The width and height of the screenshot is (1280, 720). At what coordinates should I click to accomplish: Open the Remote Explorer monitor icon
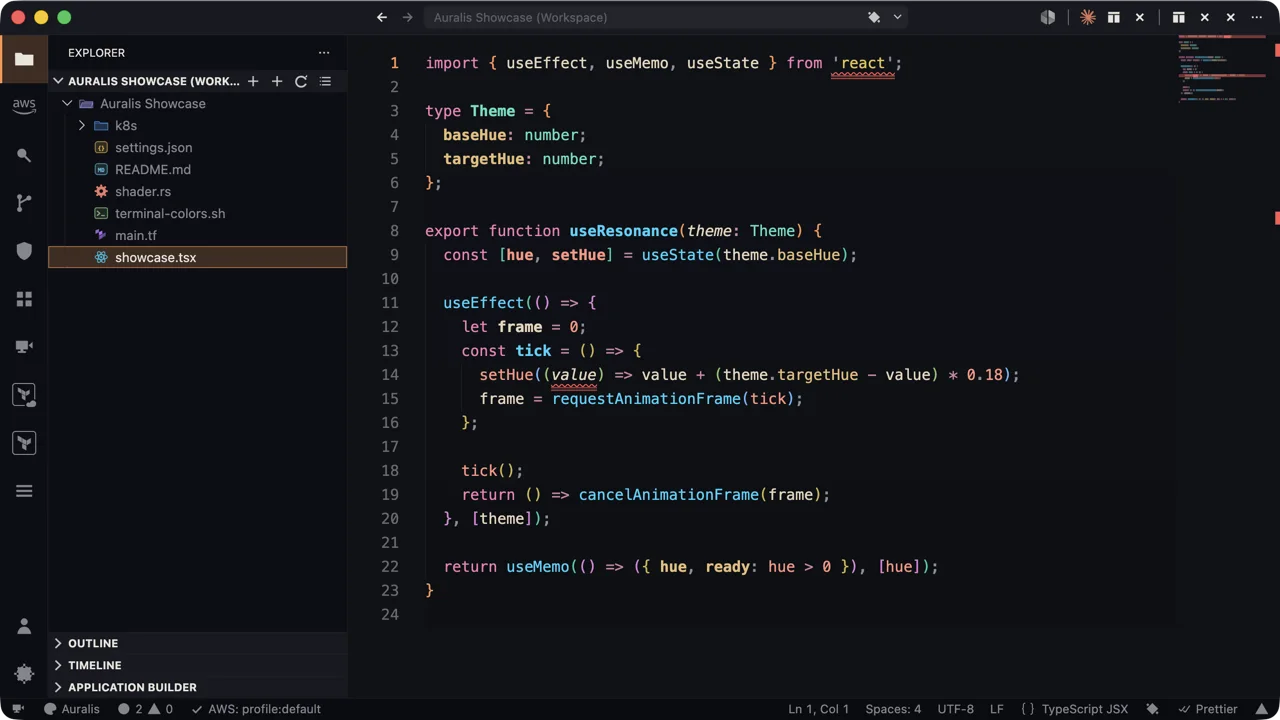24,347
